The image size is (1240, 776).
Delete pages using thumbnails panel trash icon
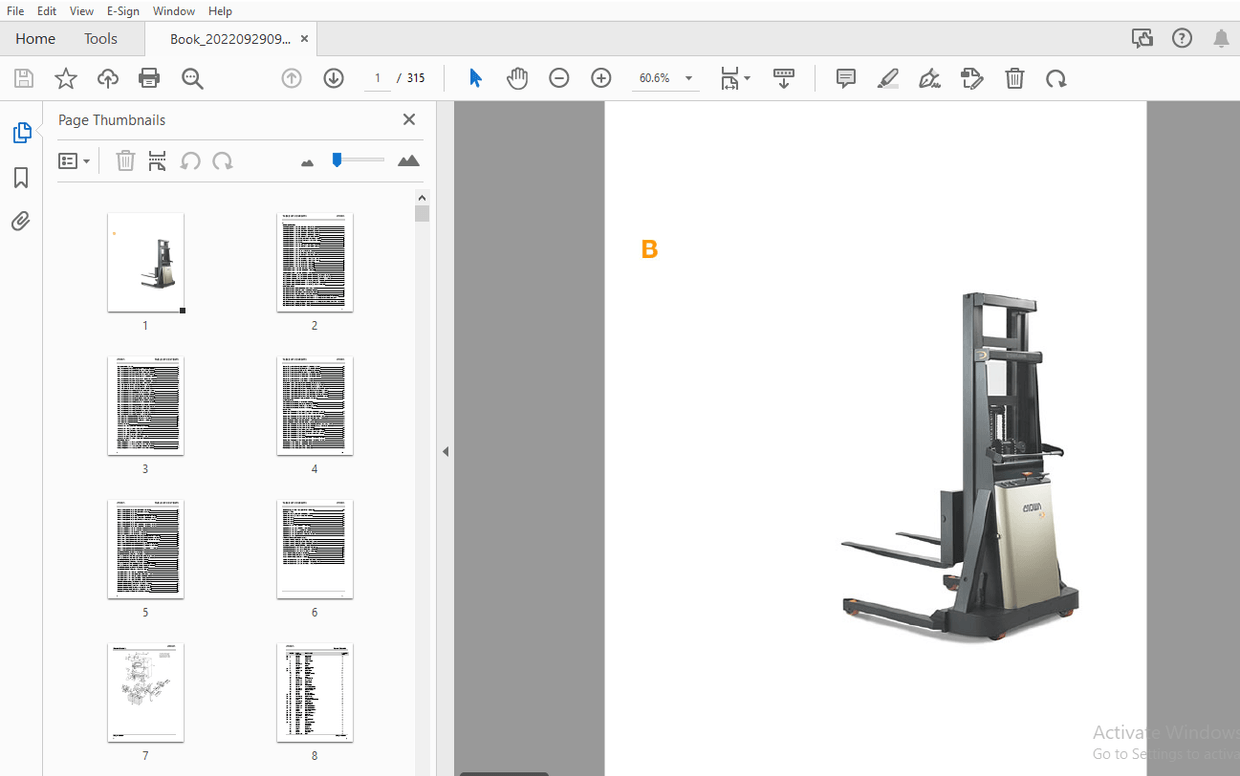[125, 160]
